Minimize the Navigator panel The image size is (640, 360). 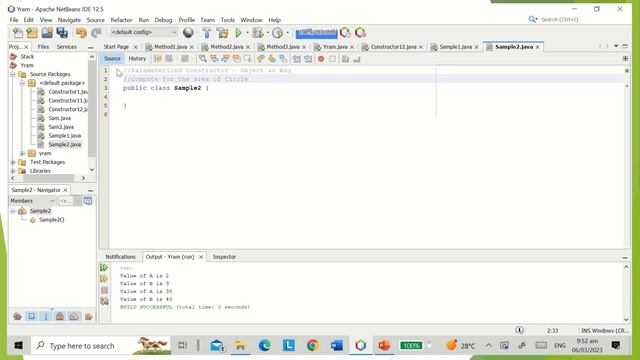pyautogui.click(x=91, y=190)
